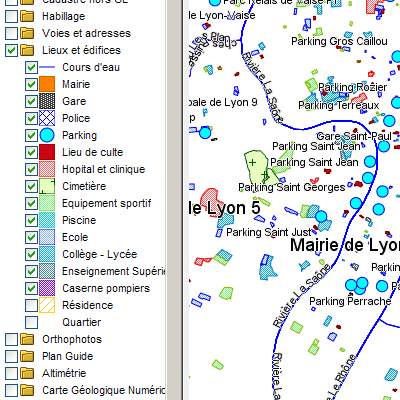Click the pink Hopital et clinique symbol
The height and width of the screenshot is (400, 400).
(47, 169)
